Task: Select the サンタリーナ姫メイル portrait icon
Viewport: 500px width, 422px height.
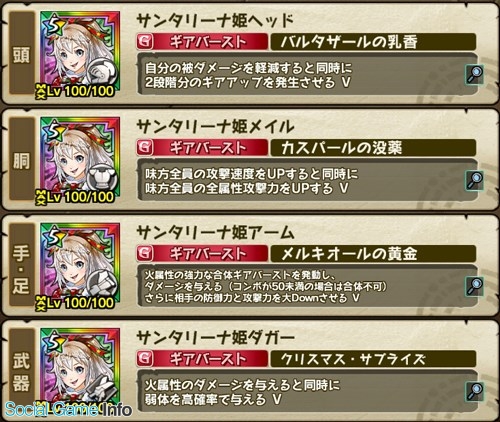Action: [x=80, y=160]
